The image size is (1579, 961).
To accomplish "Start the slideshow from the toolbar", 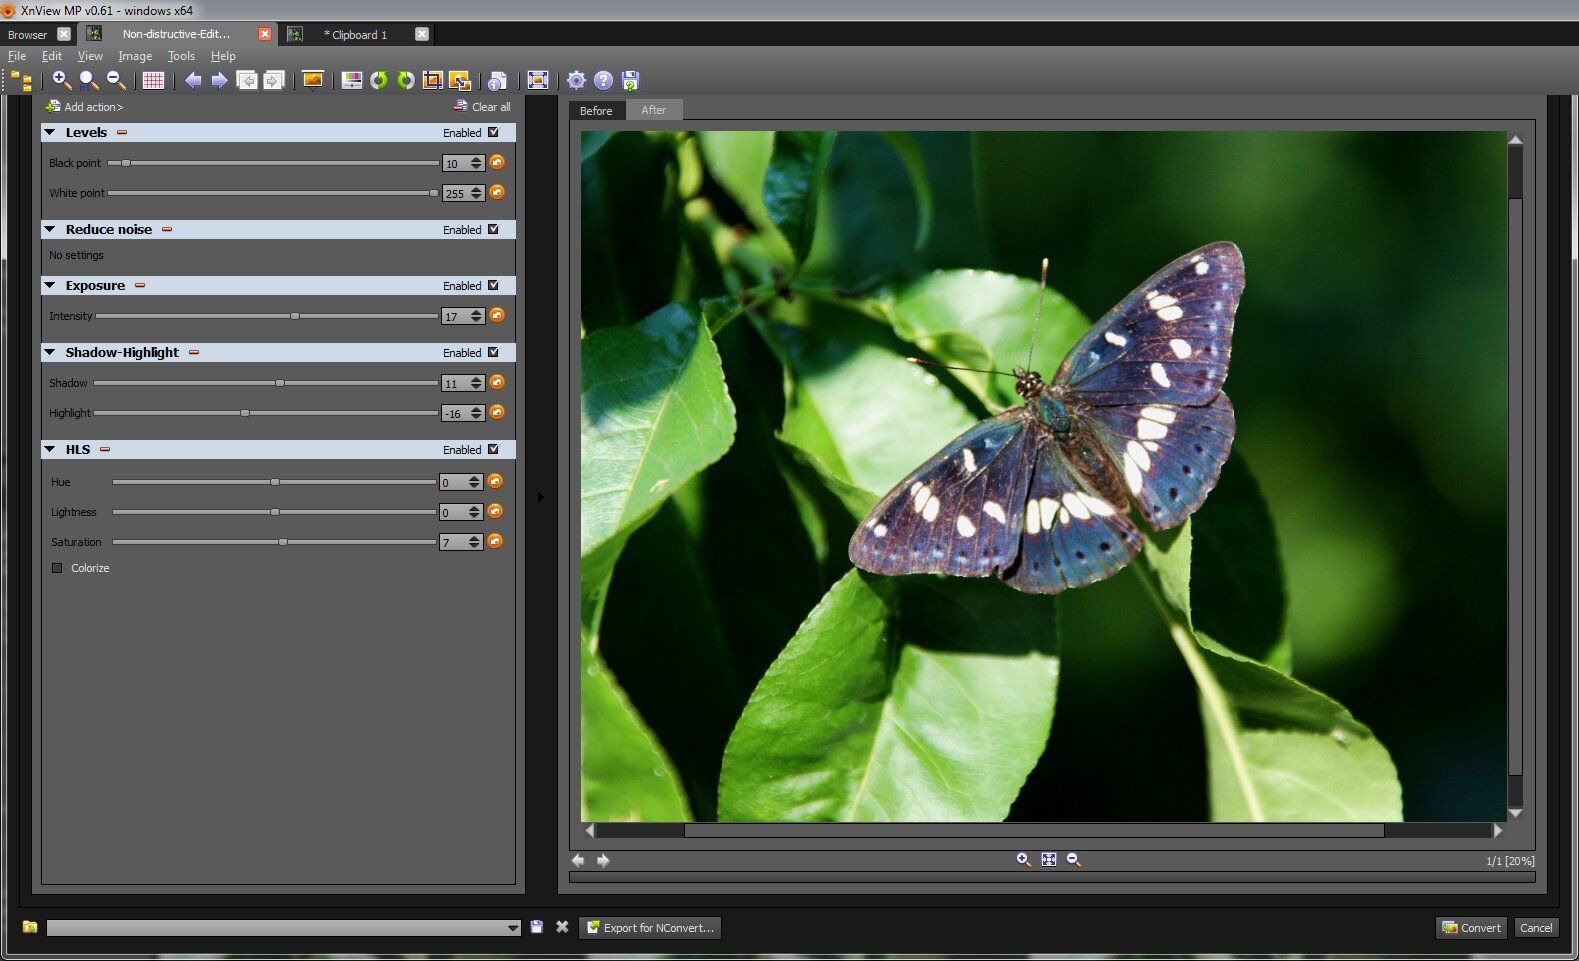I will [313, 80].
